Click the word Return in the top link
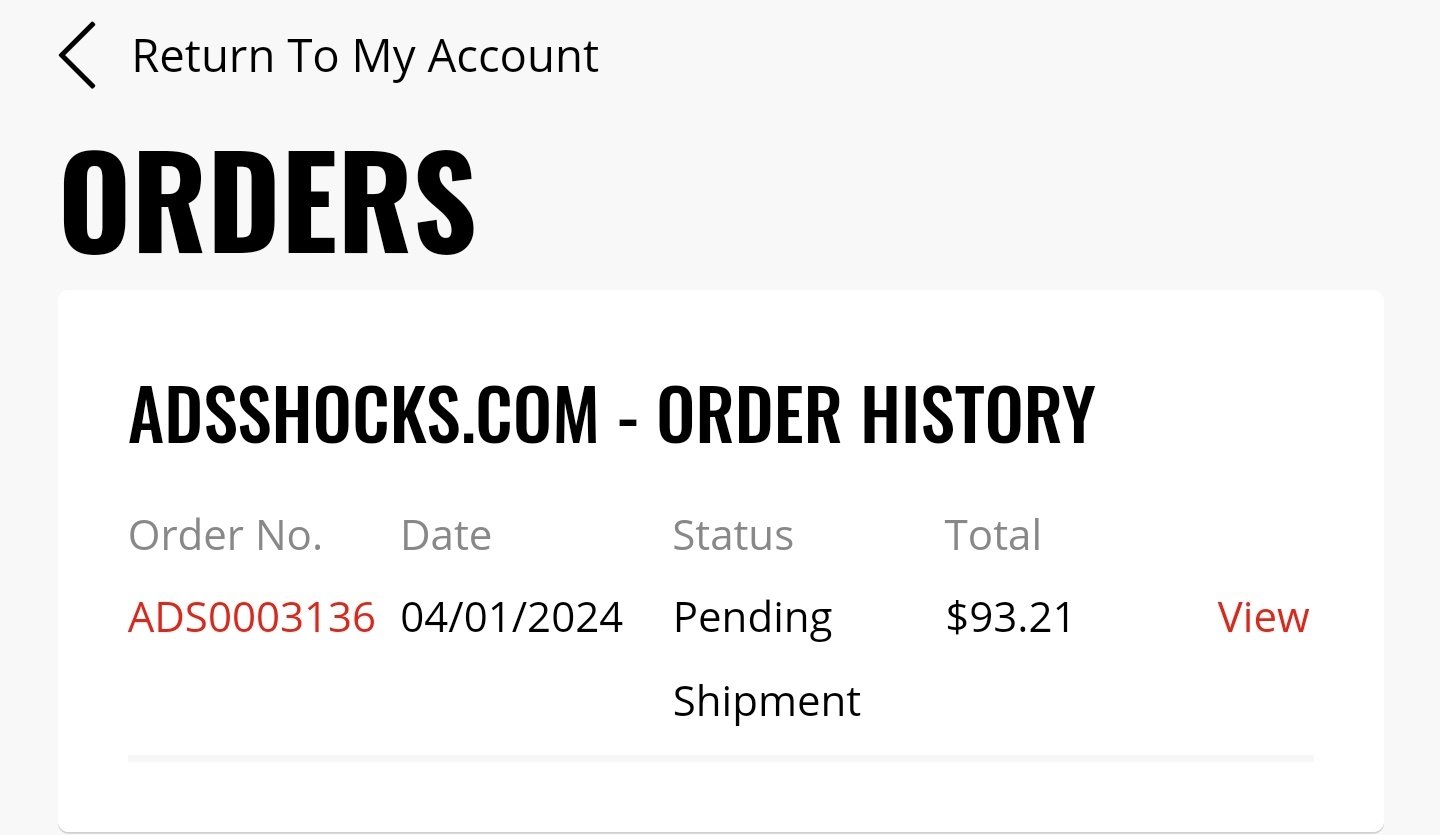1440x835 pixels. coord(203,56)
